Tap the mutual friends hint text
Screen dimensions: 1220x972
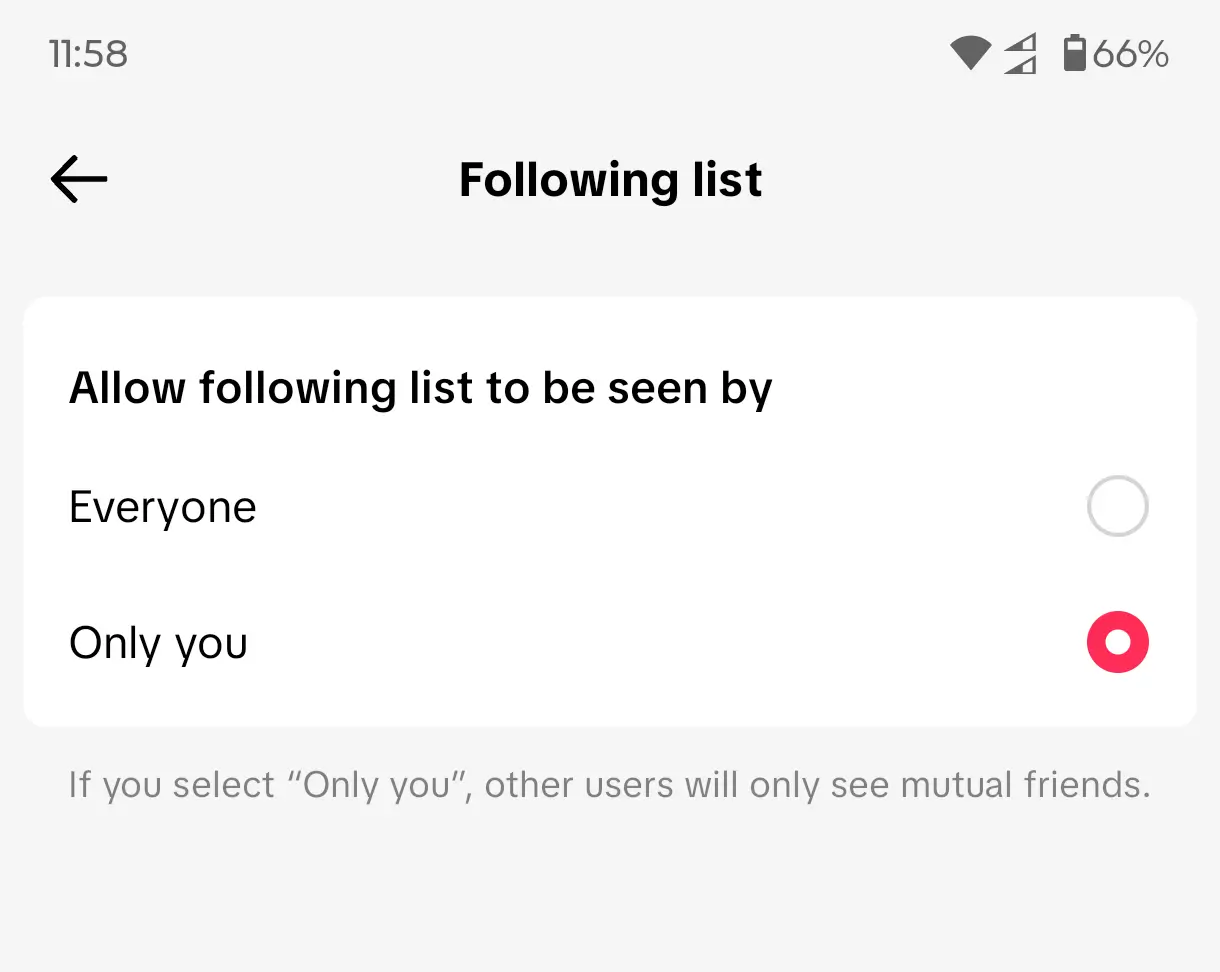[609, 785]
